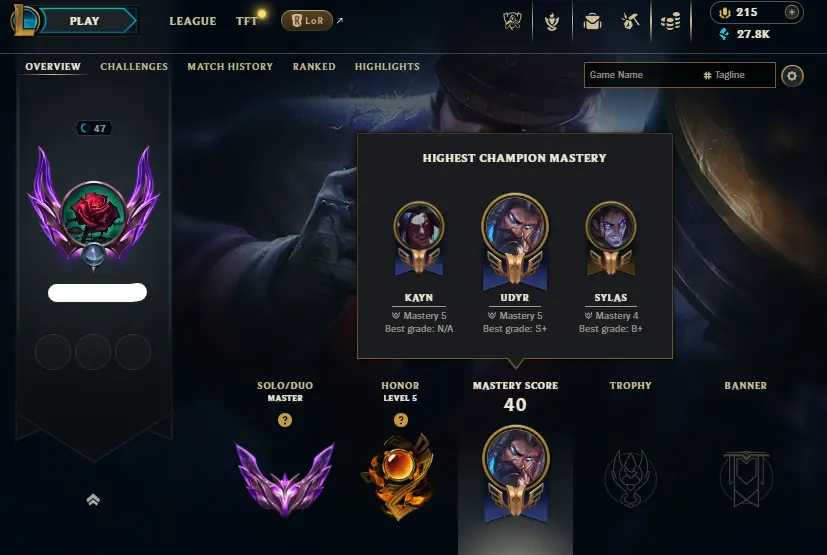
Task: Open the Collection icon in top bar
Action: pos(552,22)
